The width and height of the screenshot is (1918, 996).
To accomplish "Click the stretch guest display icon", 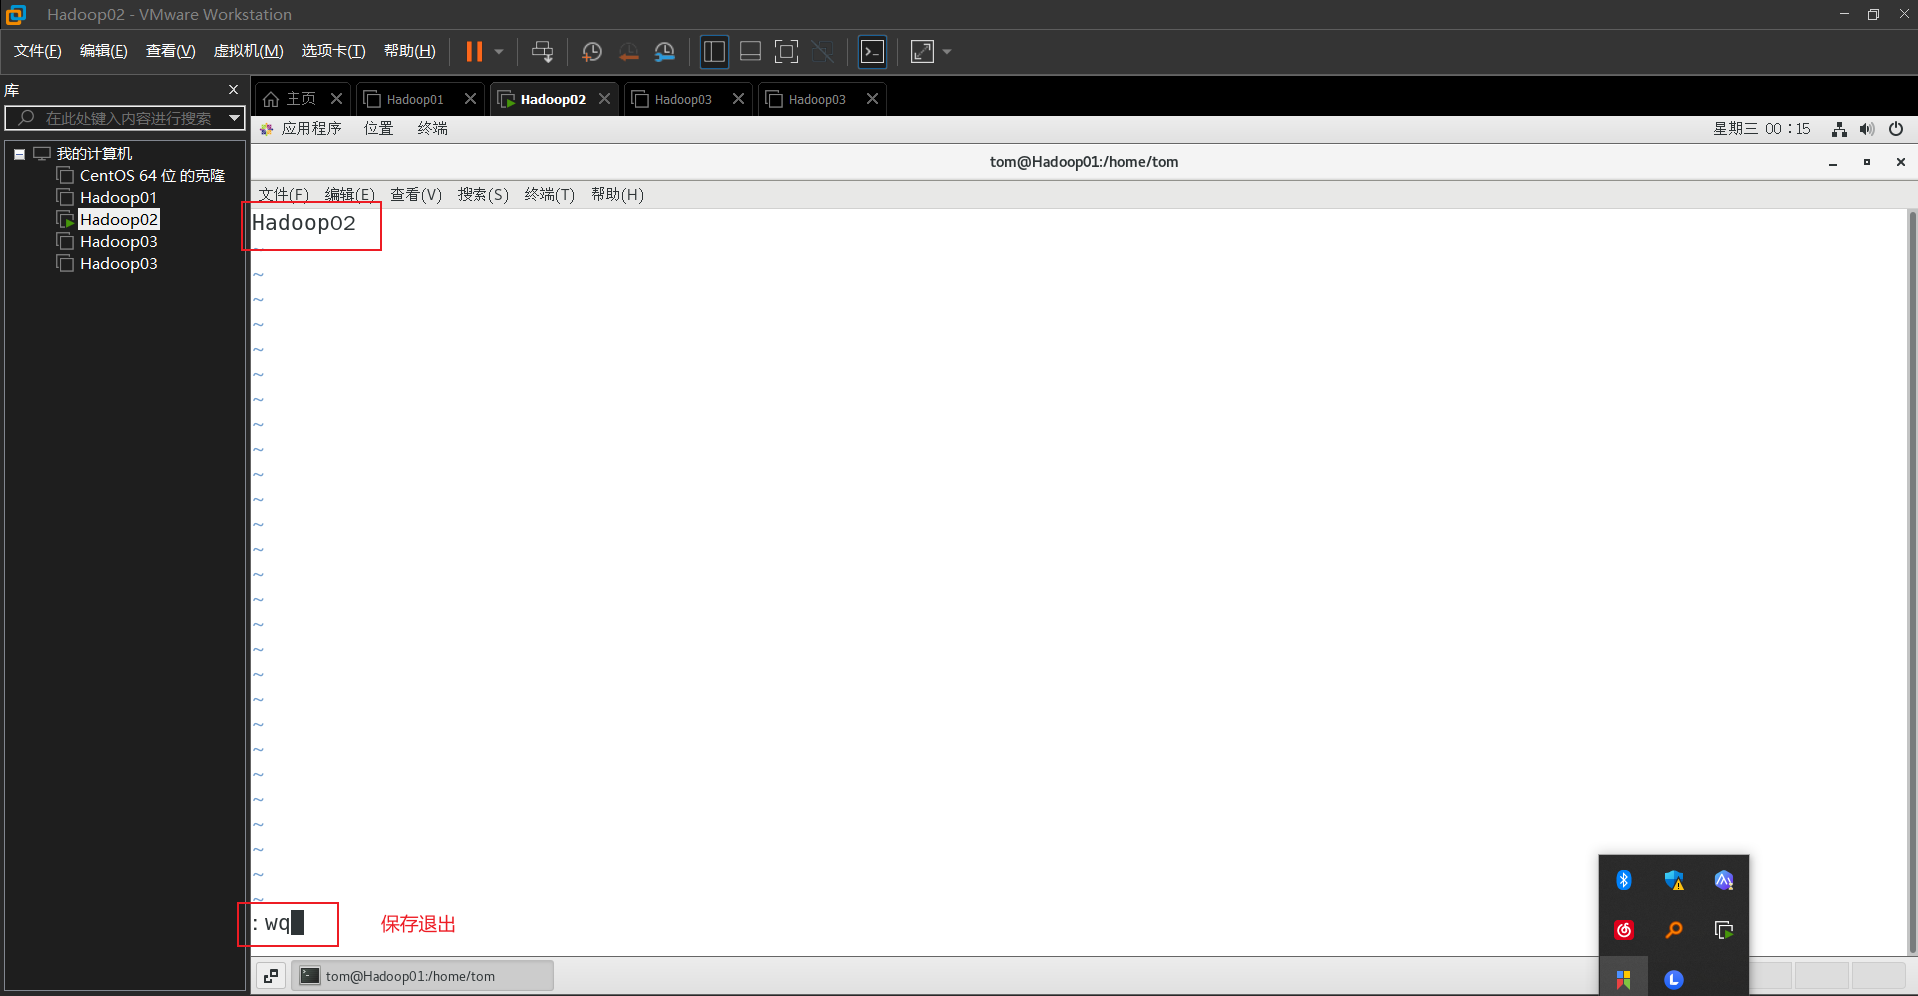I will coord(922,52).
